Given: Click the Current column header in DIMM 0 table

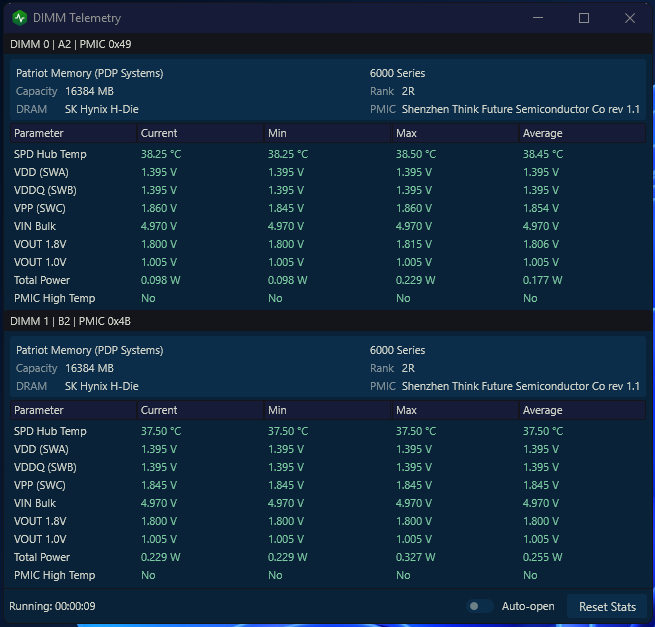Looking at the screenshot, I should tap(201, 133).
